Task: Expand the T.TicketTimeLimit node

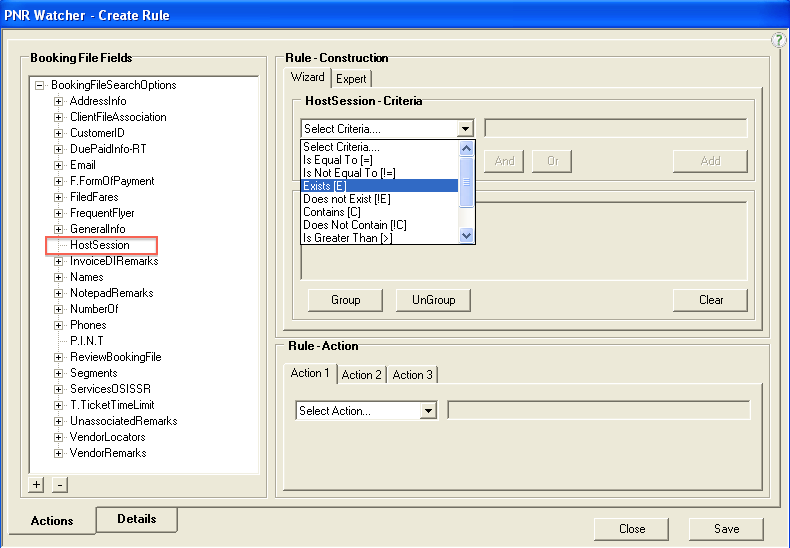Action: (x=58, y=405)
